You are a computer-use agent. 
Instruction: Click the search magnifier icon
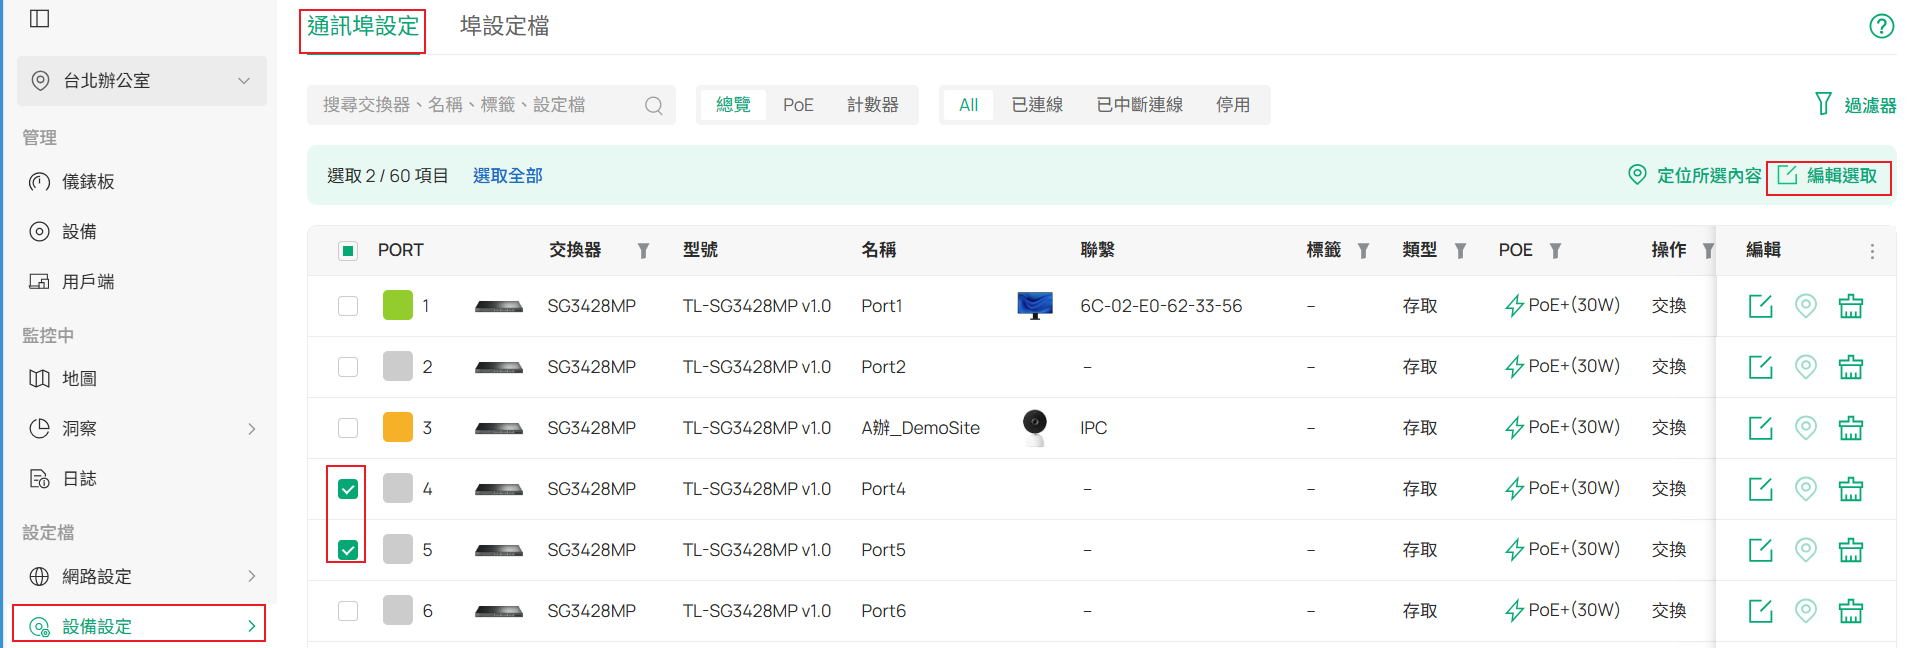pos(654,105)
